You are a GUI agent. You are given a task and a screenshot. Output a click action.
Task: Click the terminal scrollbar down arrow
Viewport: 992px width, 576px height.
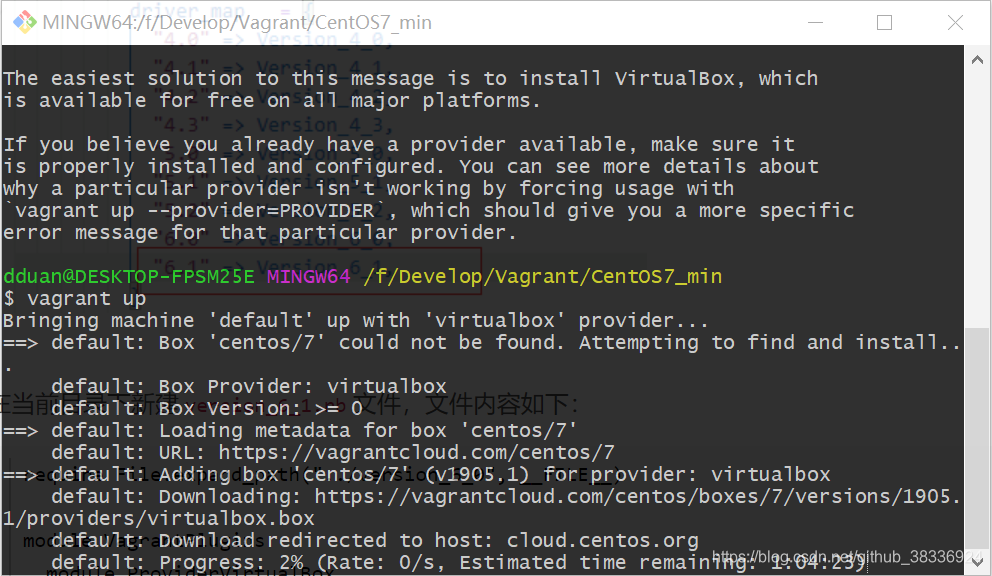coord(977,561)
